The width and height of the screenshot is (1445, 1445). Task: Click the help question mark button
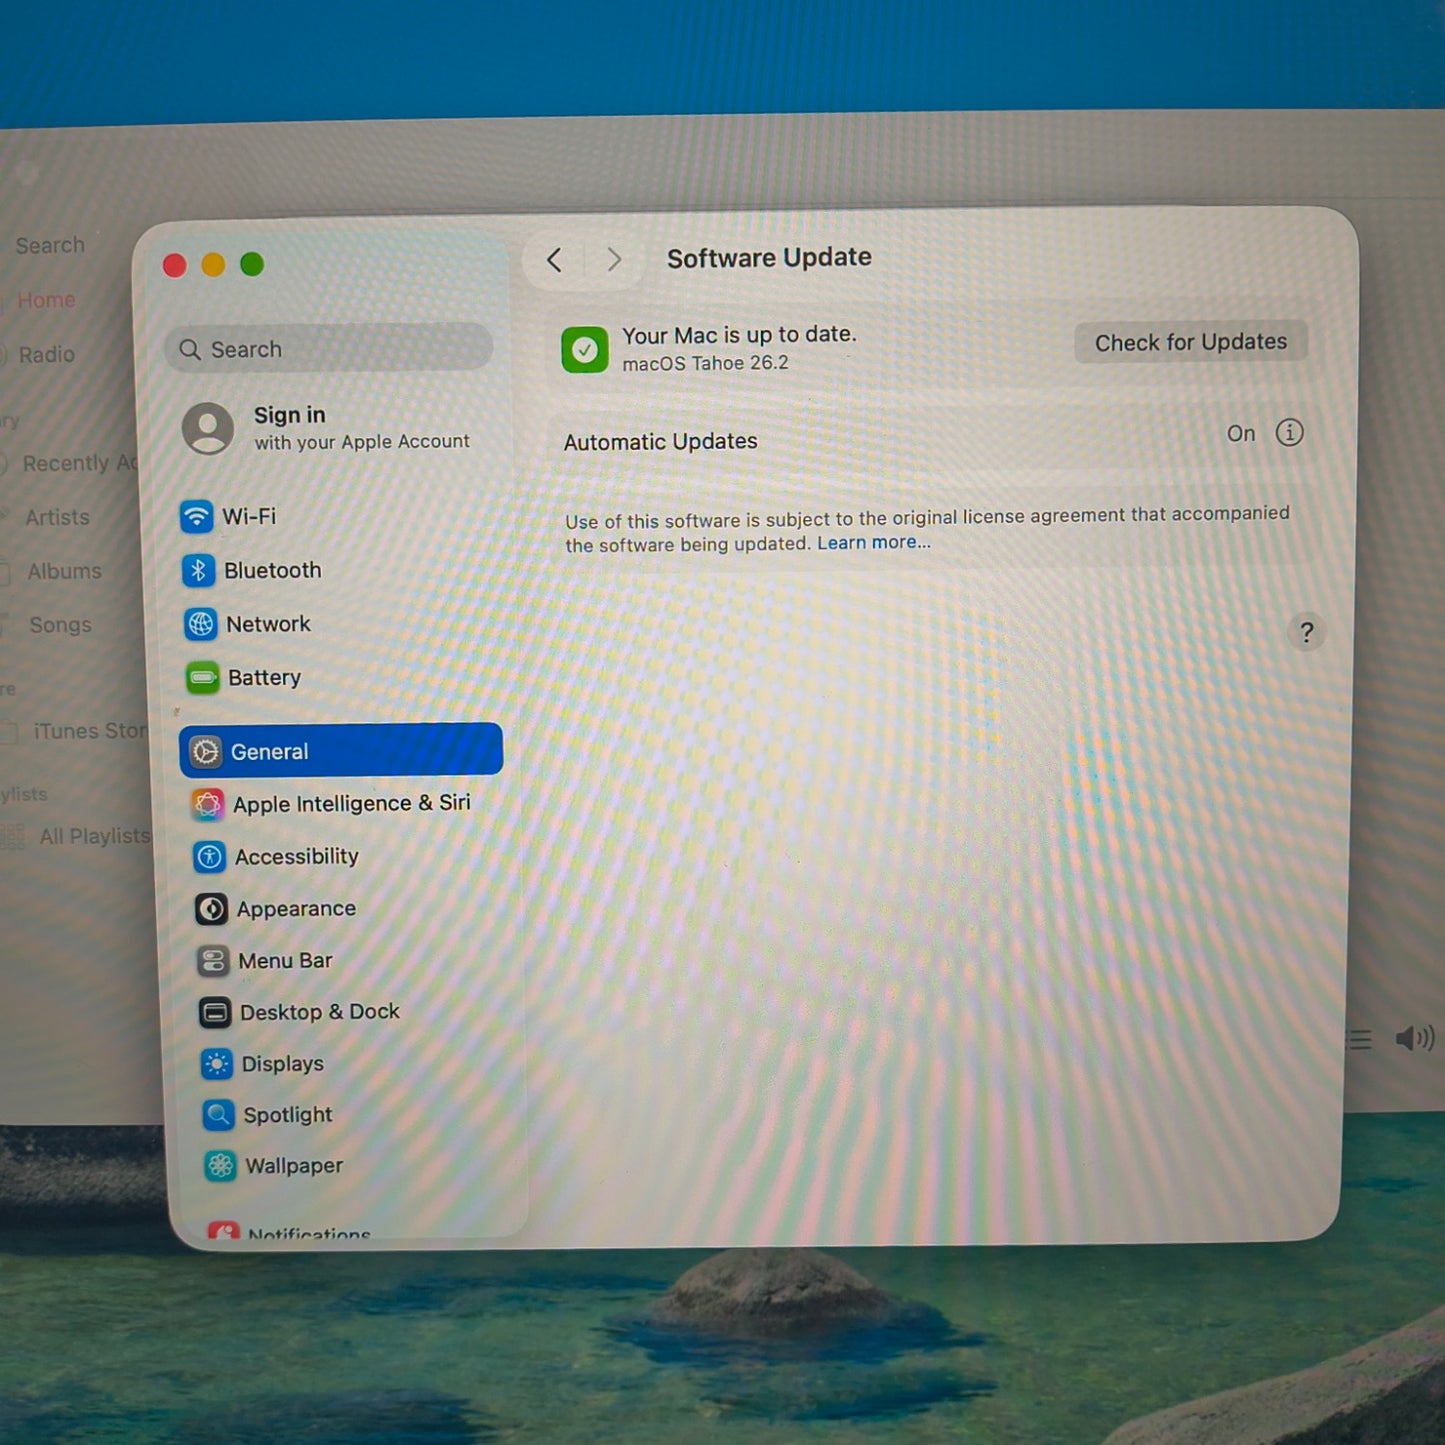tap(1306, 632)
